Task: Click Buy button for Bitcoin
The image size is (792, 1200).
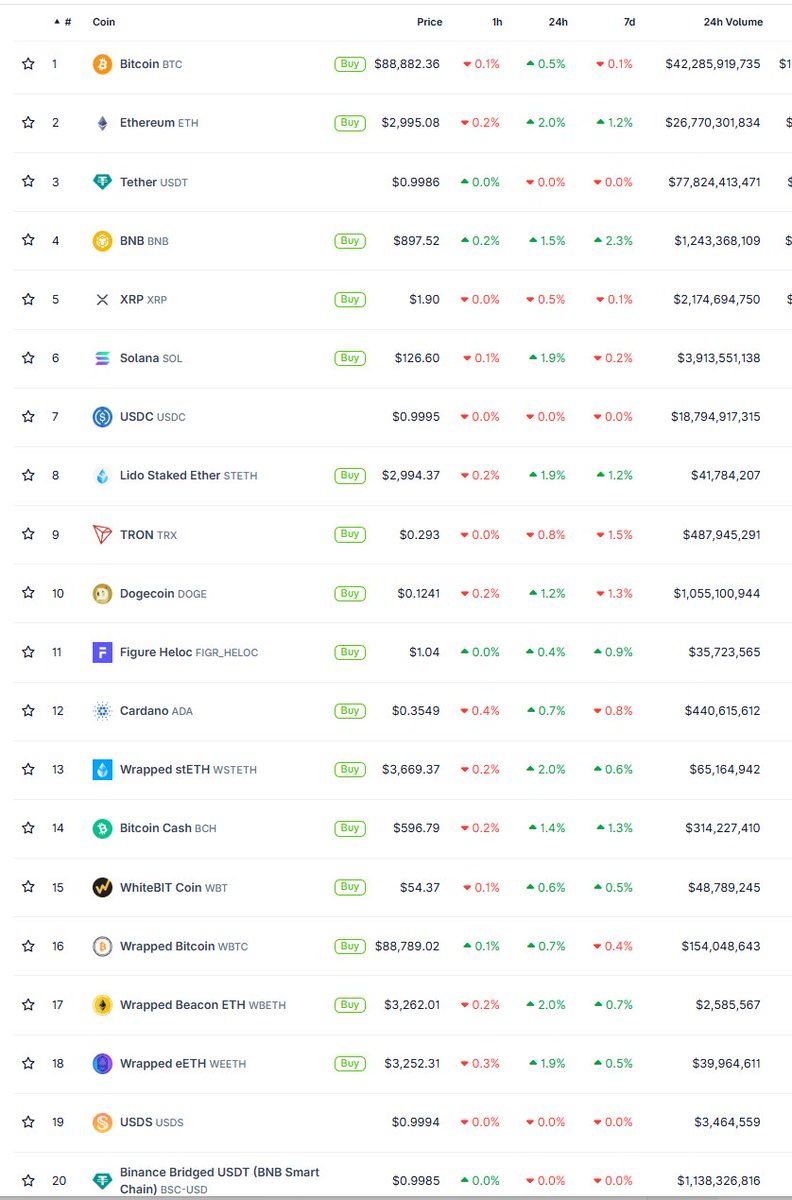Action: pyautogui.click(x=350, y=64)
